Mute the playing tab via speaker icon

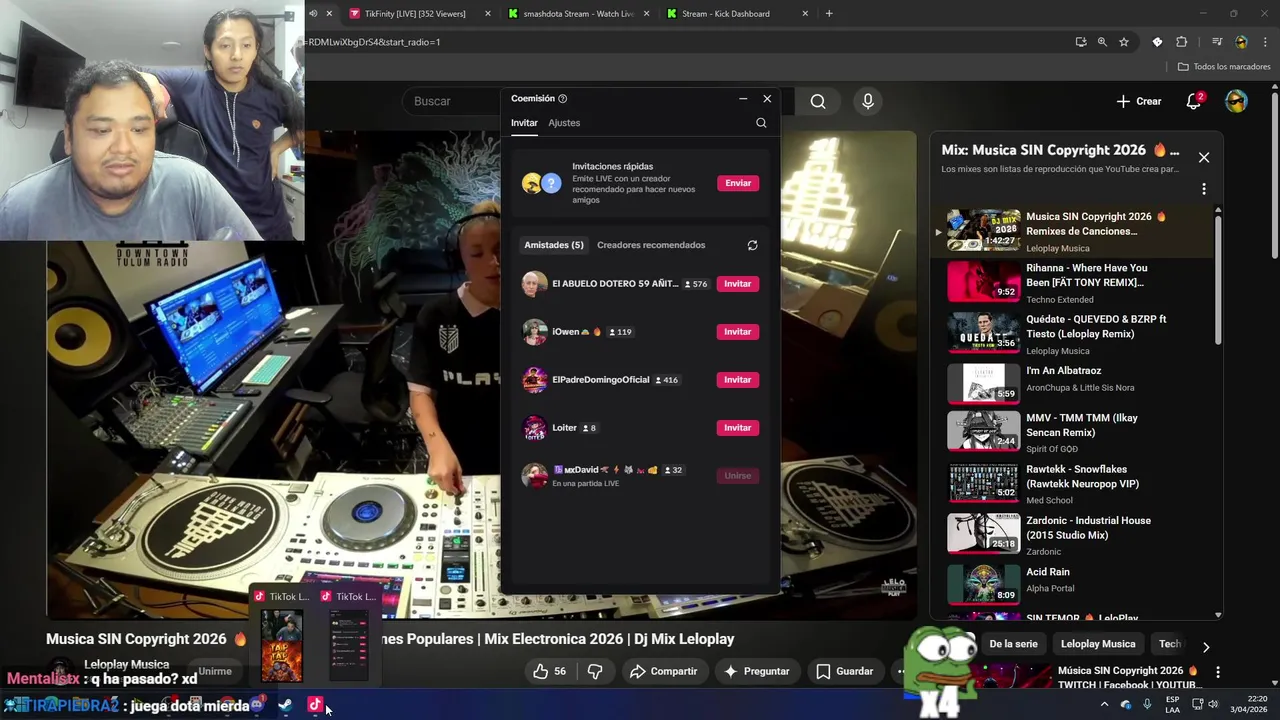click(313, 14)
